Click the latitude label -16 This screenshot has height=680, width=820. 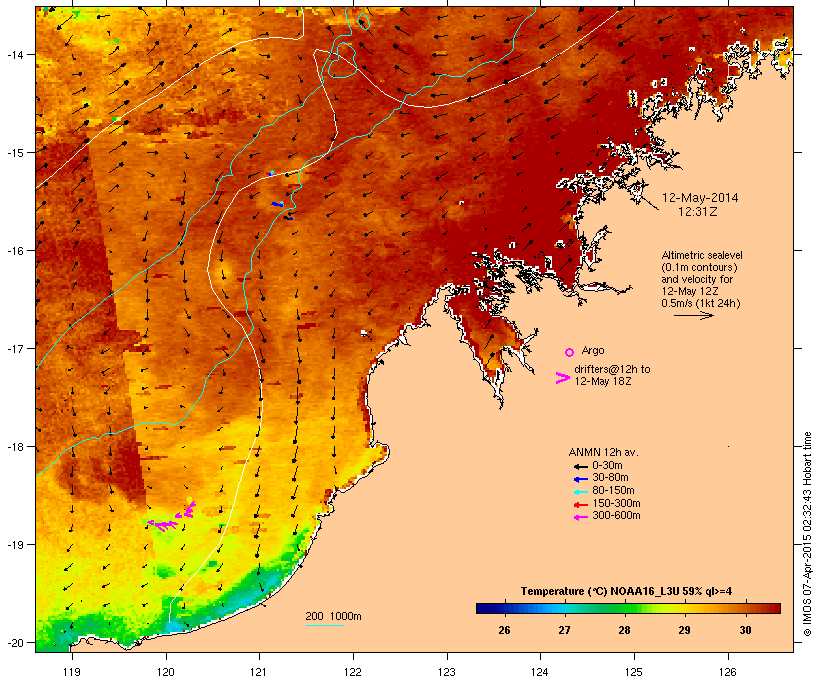click(14, 251)
